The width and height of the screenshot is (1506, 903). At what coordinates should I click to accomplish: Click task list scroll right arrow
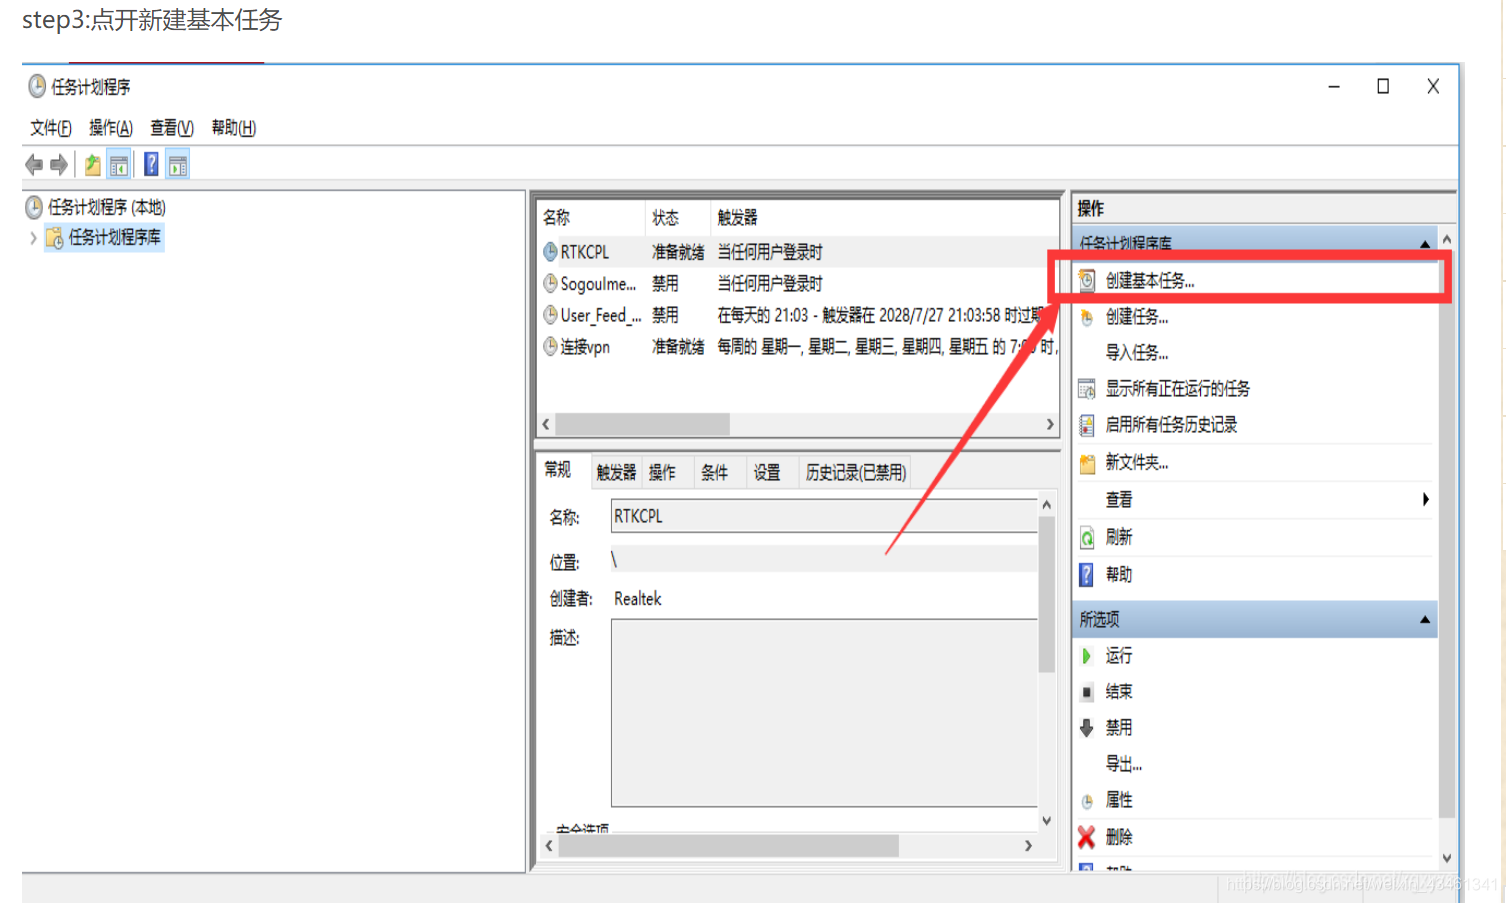1049,424
